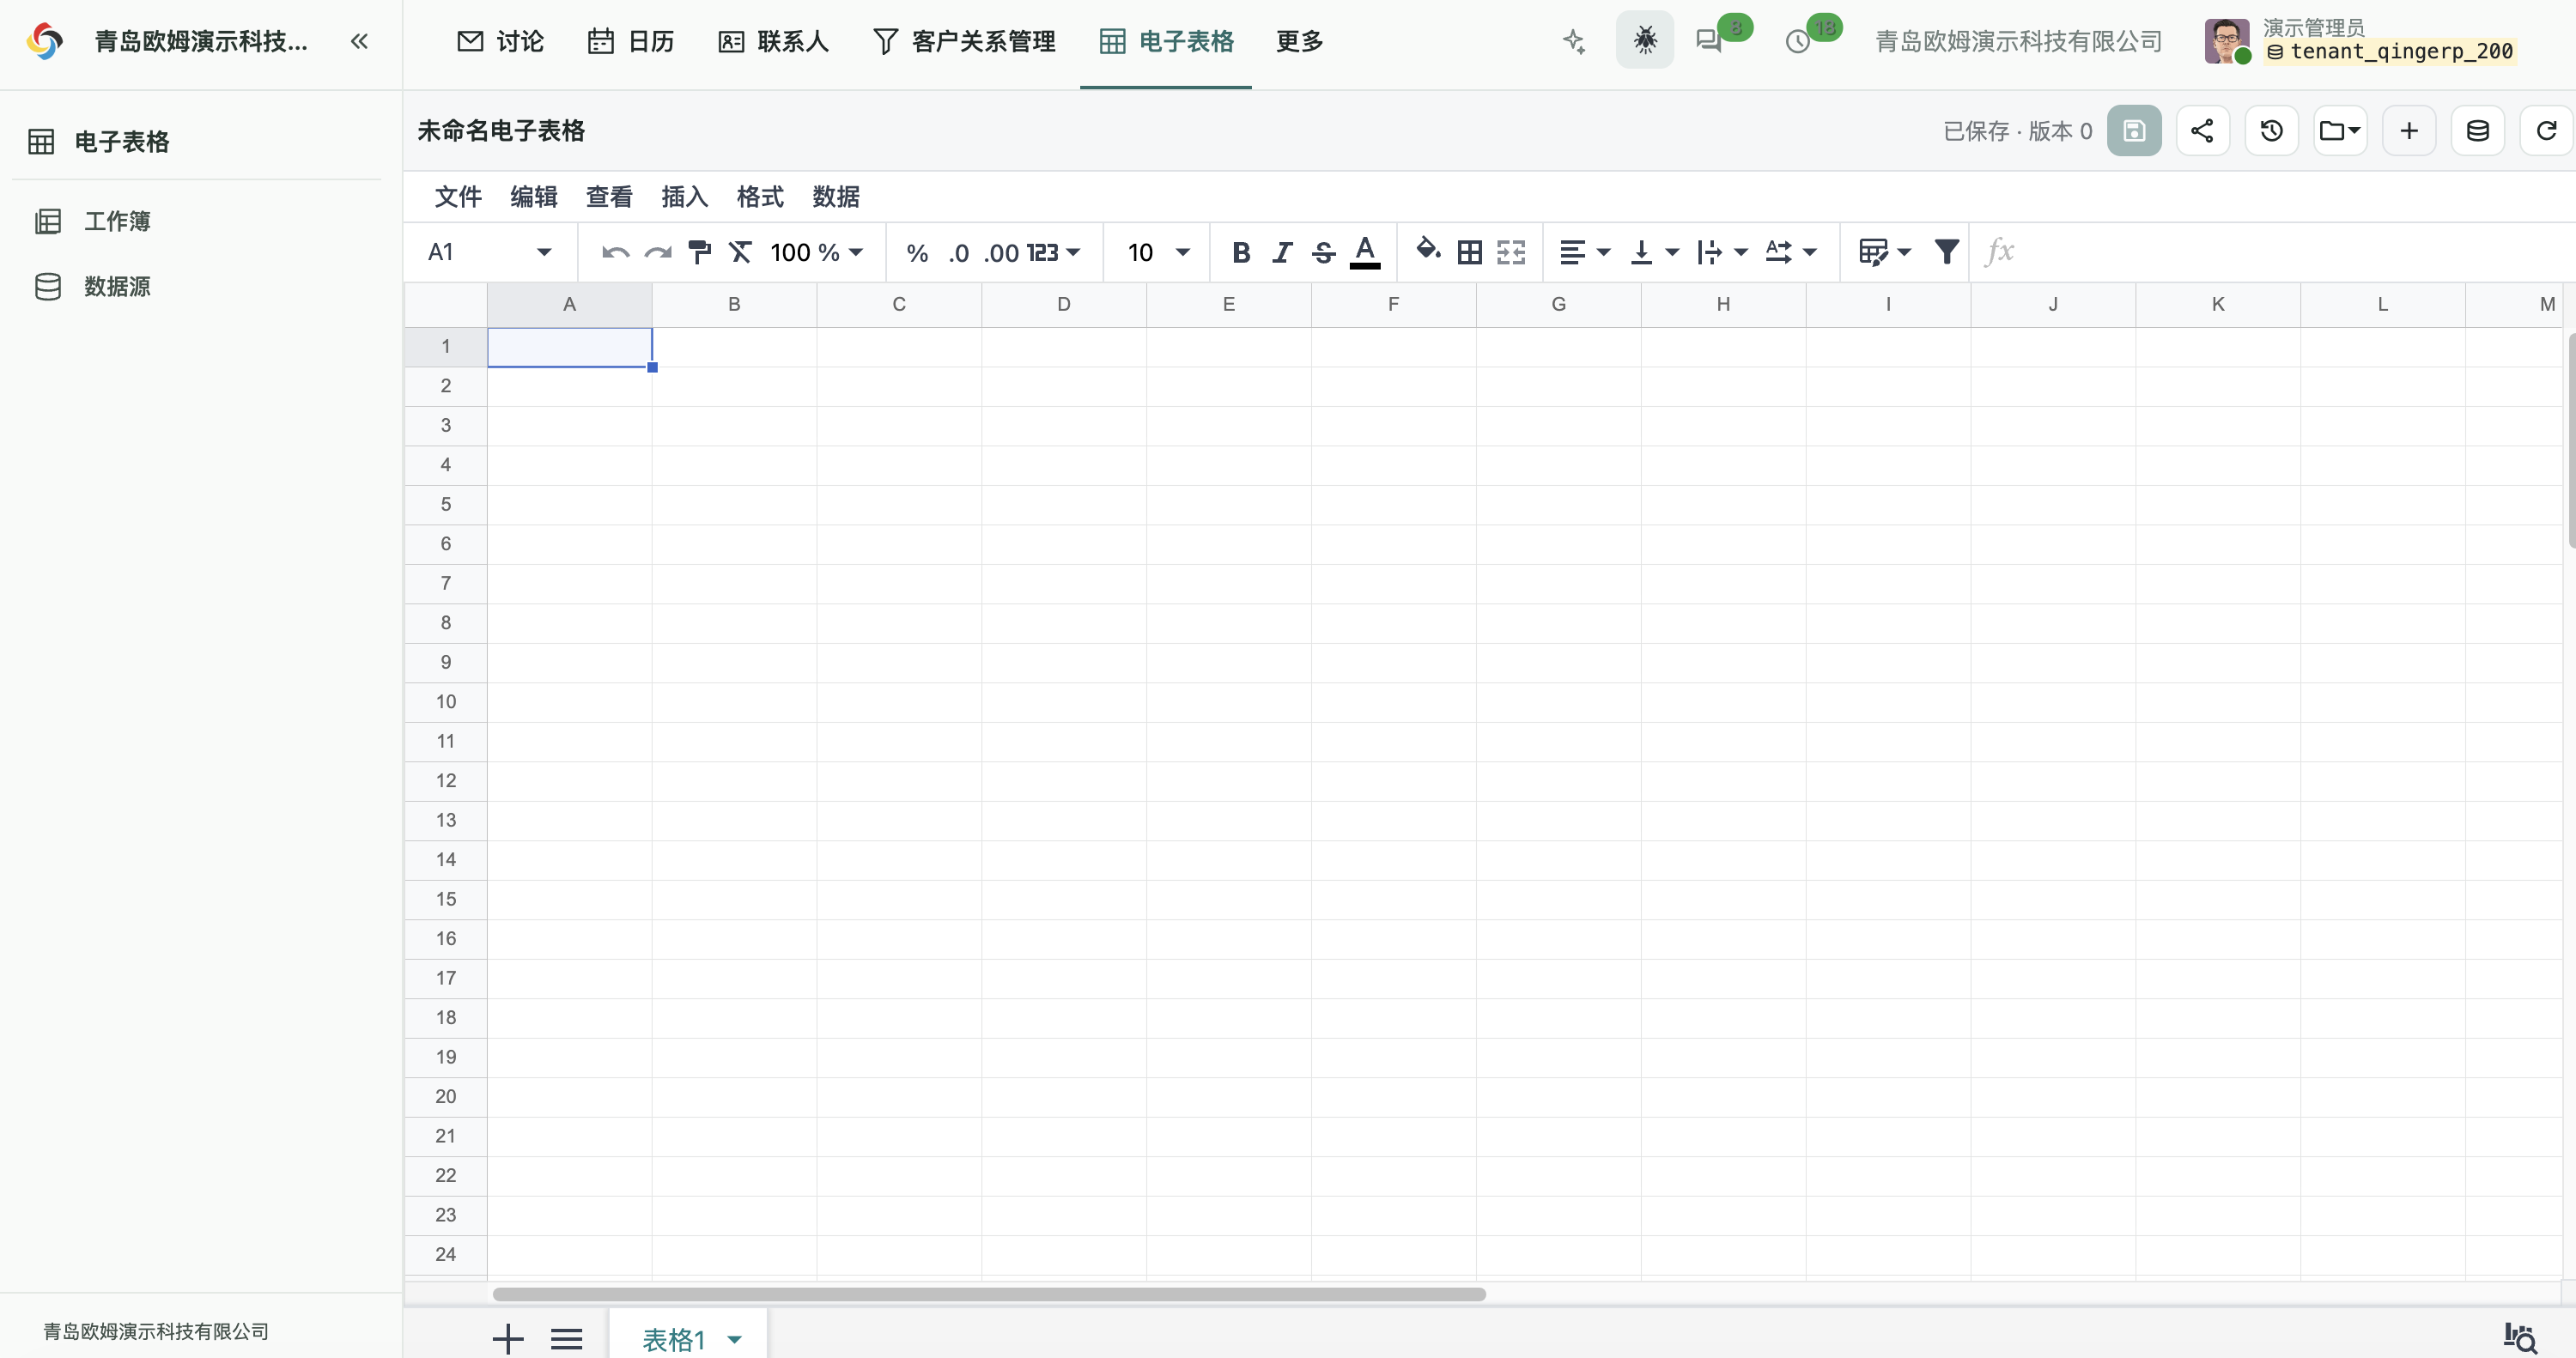This screenshot has height=1358, width=2576.
Task: Open the version history icon
Action: [x=2271, y=130]
